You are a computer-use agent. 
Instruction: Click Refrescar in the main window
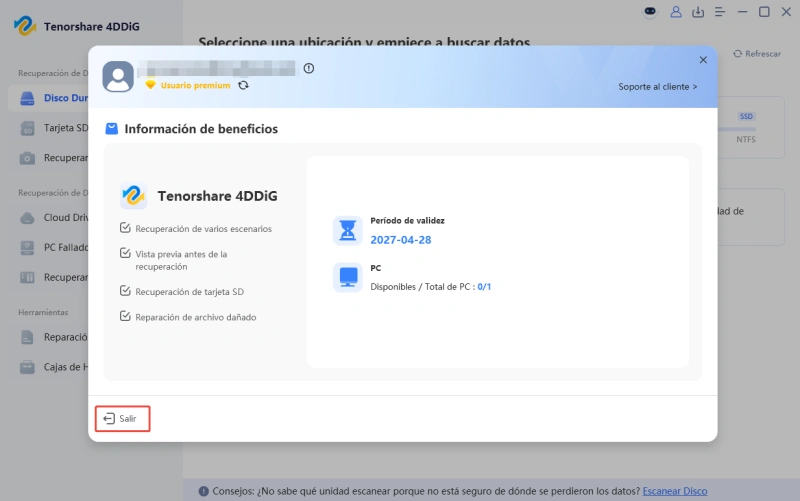click(757, 54)
